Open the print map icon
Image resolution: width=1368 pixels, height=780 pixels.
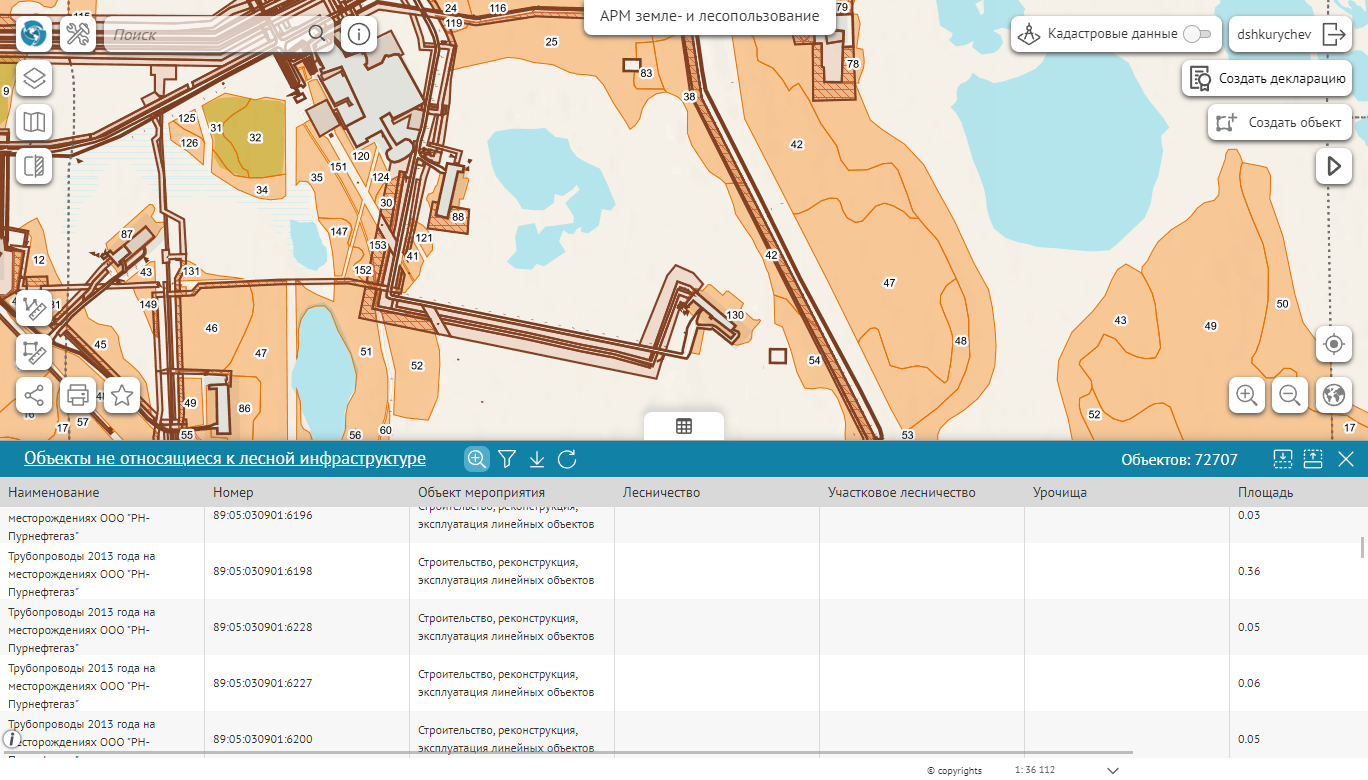point(78,395)
